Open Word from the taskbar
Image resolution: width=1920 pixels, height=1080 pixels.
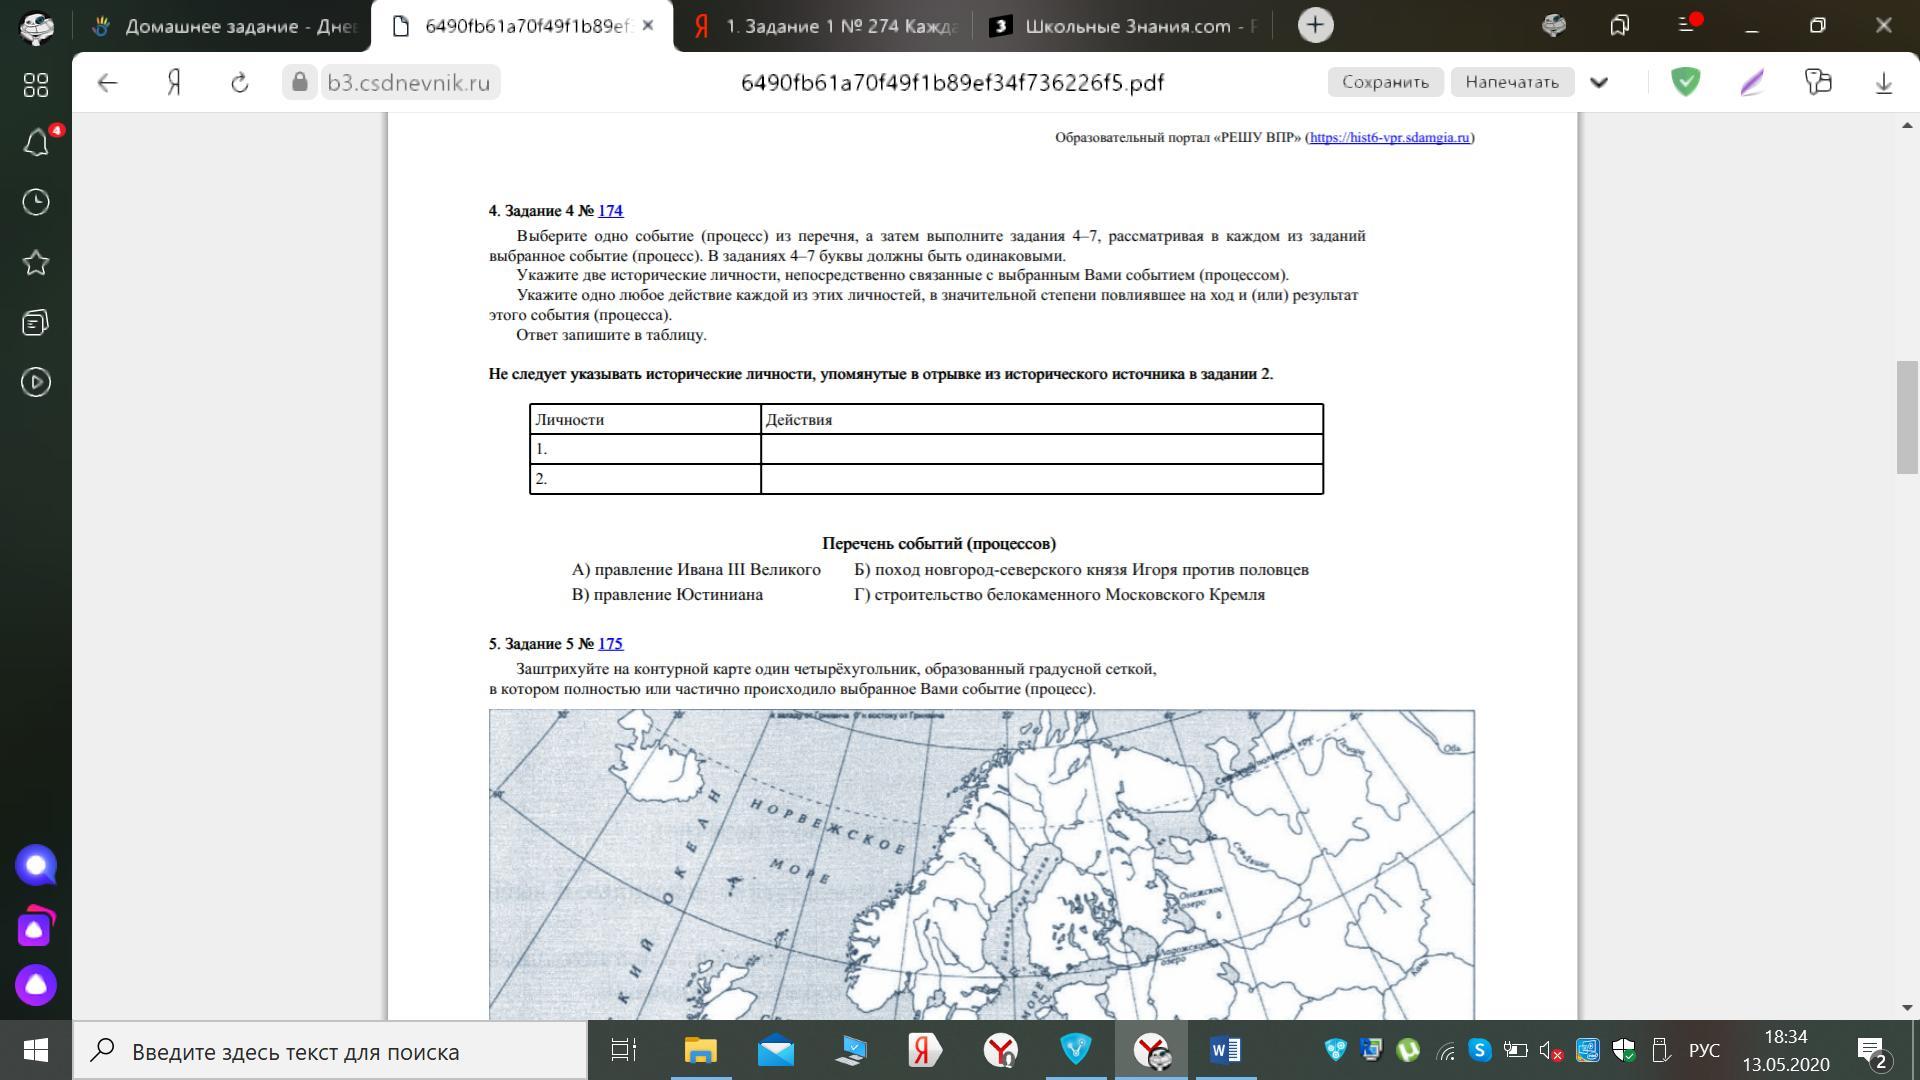(1226, 1051)
